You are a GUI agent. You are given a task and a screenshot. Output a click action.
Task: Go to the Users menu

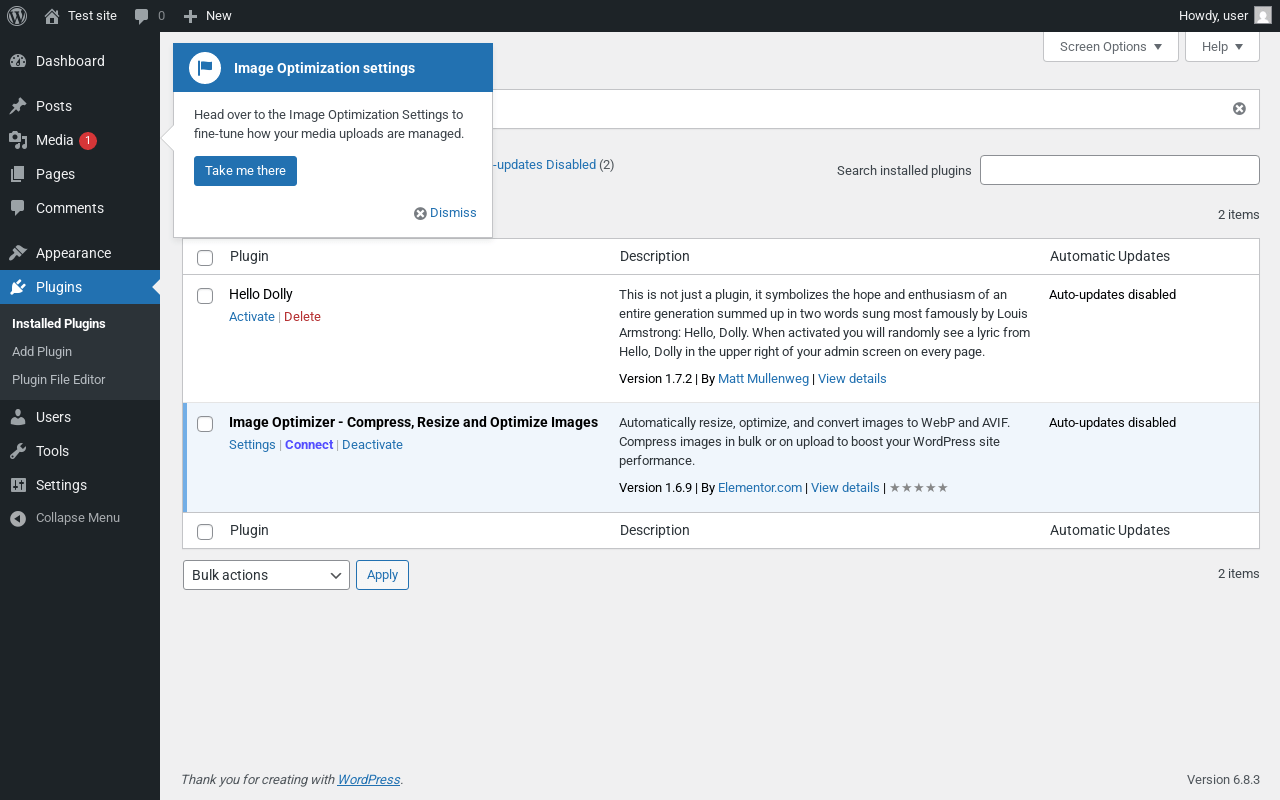(53, 417)
